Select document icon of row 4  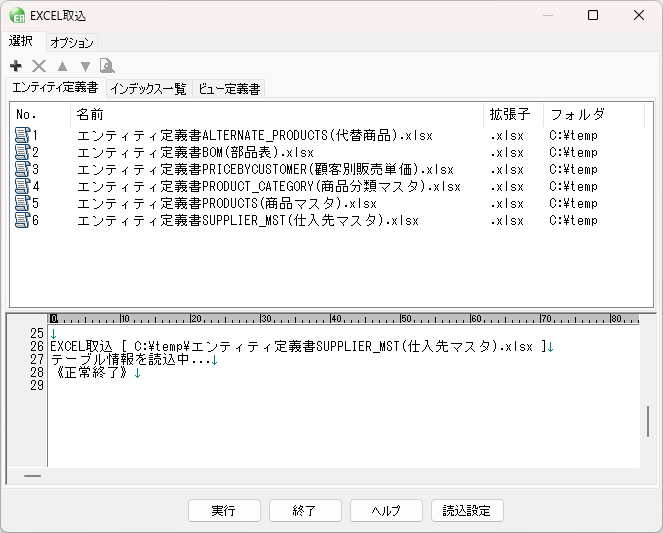pyautogui.click(x=22, y=186)
